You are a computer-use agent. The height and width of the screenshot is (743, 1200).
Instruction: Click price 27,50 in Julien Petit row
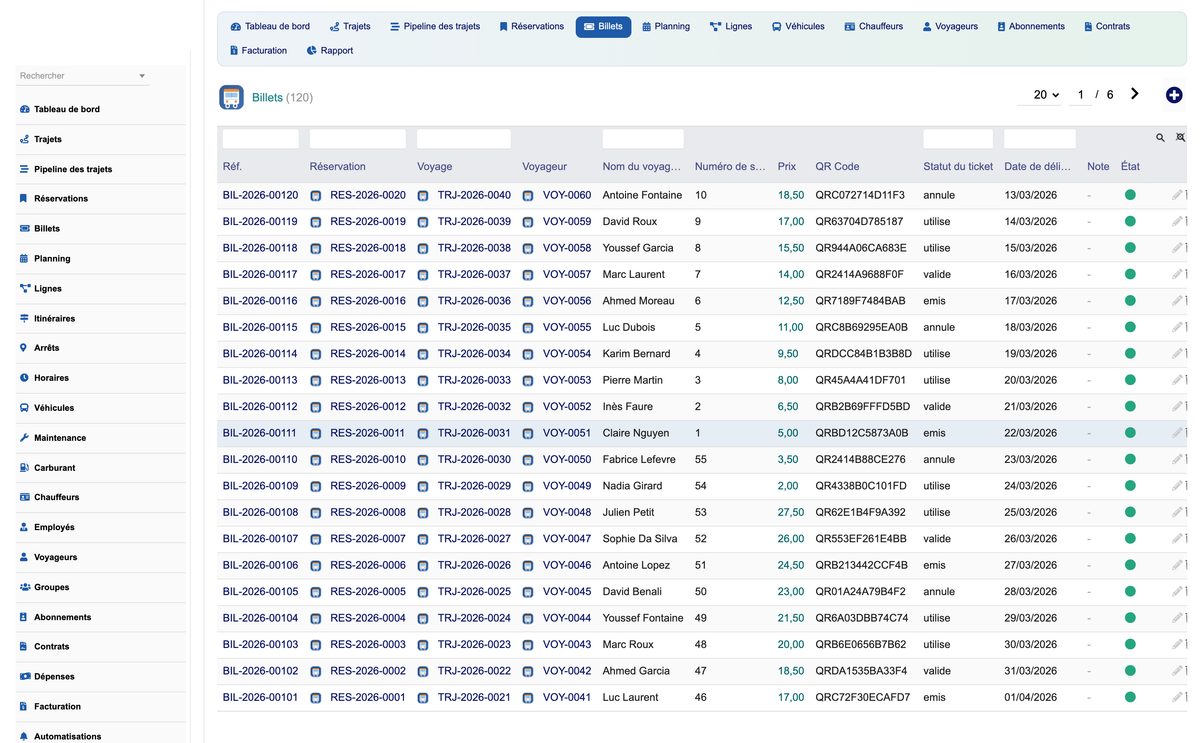click(791, 513)
